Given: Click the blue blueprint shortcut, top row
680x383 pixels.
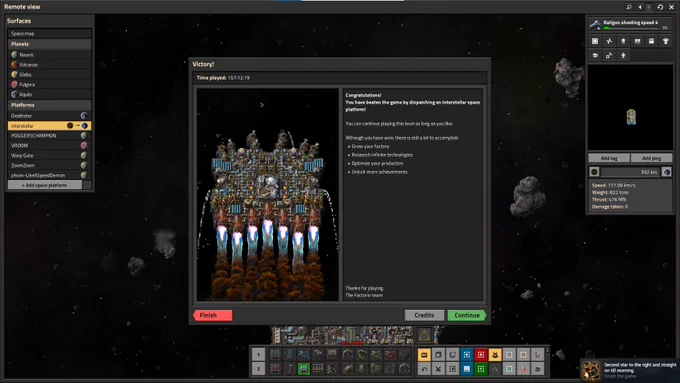Looking at the screenshot, I should tap(467, 355).
